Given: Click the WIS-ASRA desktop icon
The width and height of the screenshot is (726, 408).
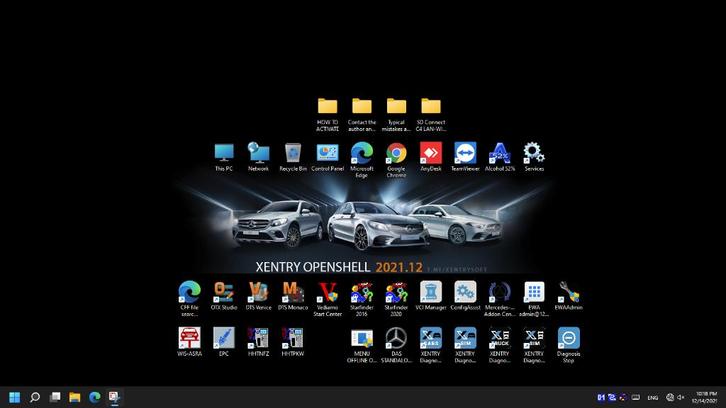Looking at the screenshot, I should pos(189,338).
